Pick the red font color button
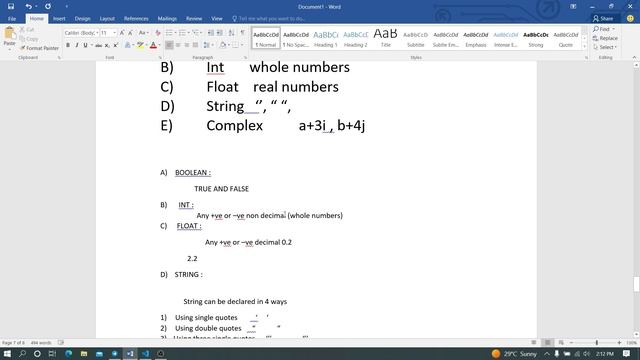The height and width of the screenshot is (360, 640). [x=153, y=45]
